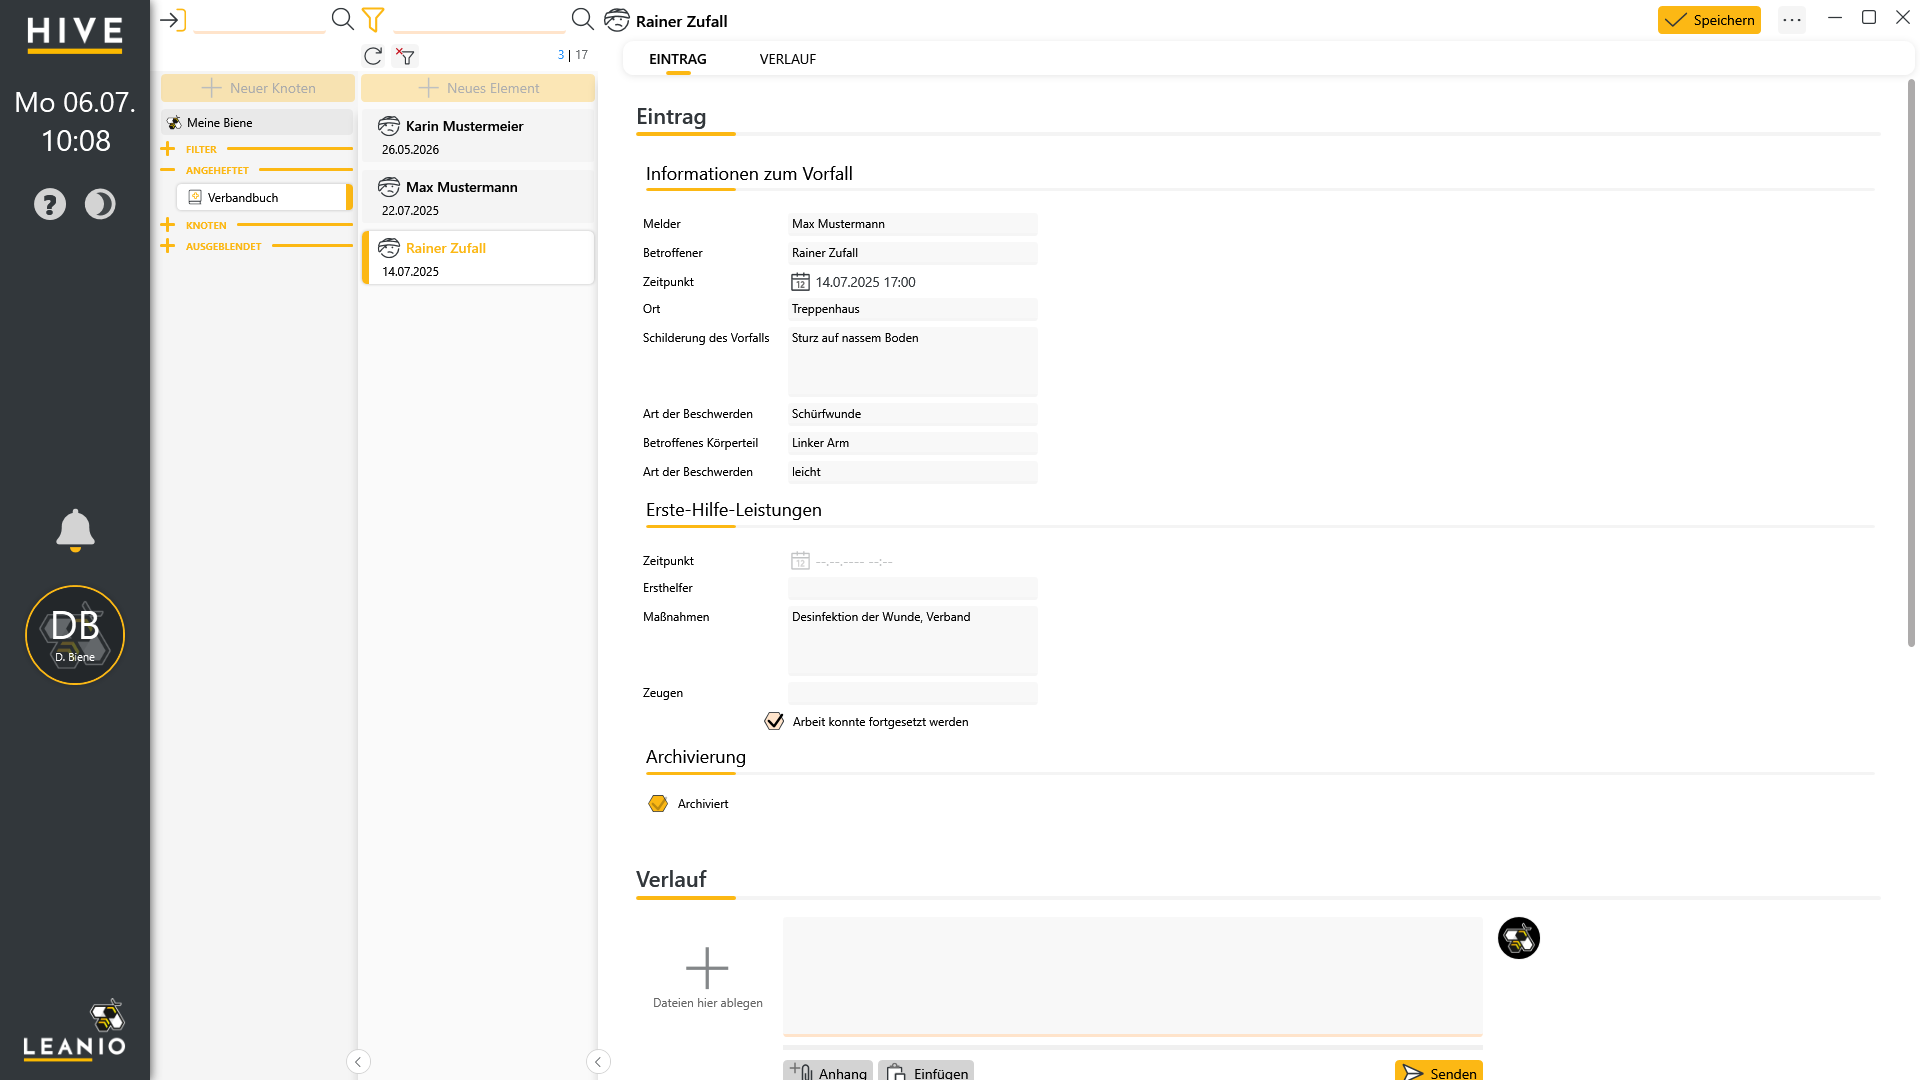
Task: Click the empty Ersthelfer field
Action: tap(913, 588)
